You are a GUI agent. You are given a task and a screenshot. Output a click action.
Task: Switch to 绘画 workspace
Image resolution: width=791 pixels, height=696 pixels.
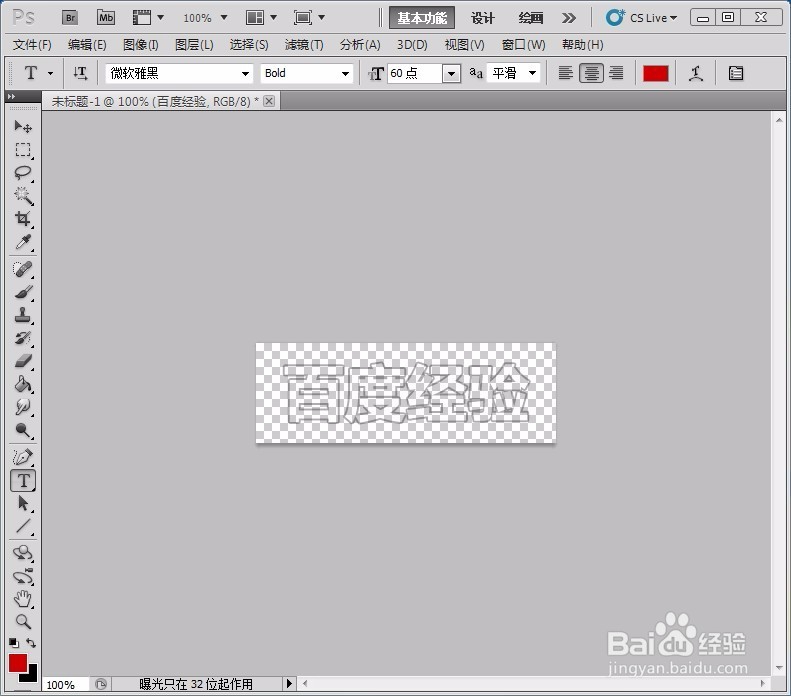(x=531, y=18)
